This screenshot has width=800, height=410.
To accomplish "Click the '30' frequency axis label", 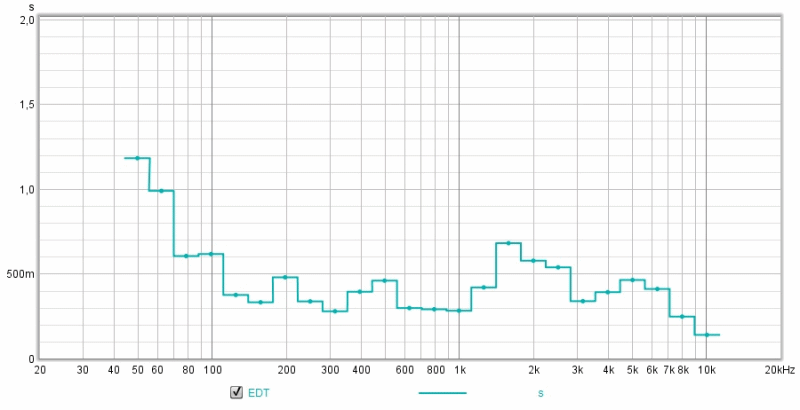I will coord(83,370).
